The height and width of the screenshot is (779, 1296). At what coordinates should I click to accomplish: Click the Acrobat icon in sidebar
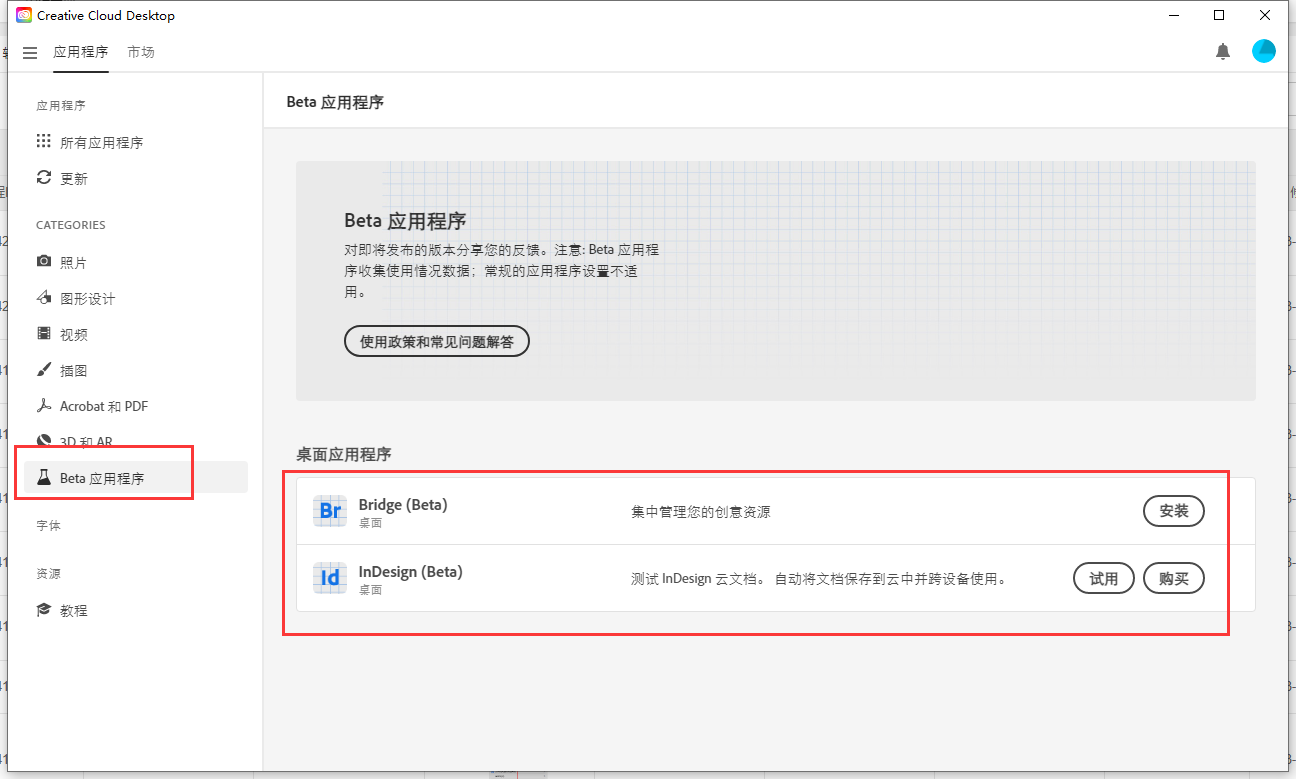coord(44,406)
